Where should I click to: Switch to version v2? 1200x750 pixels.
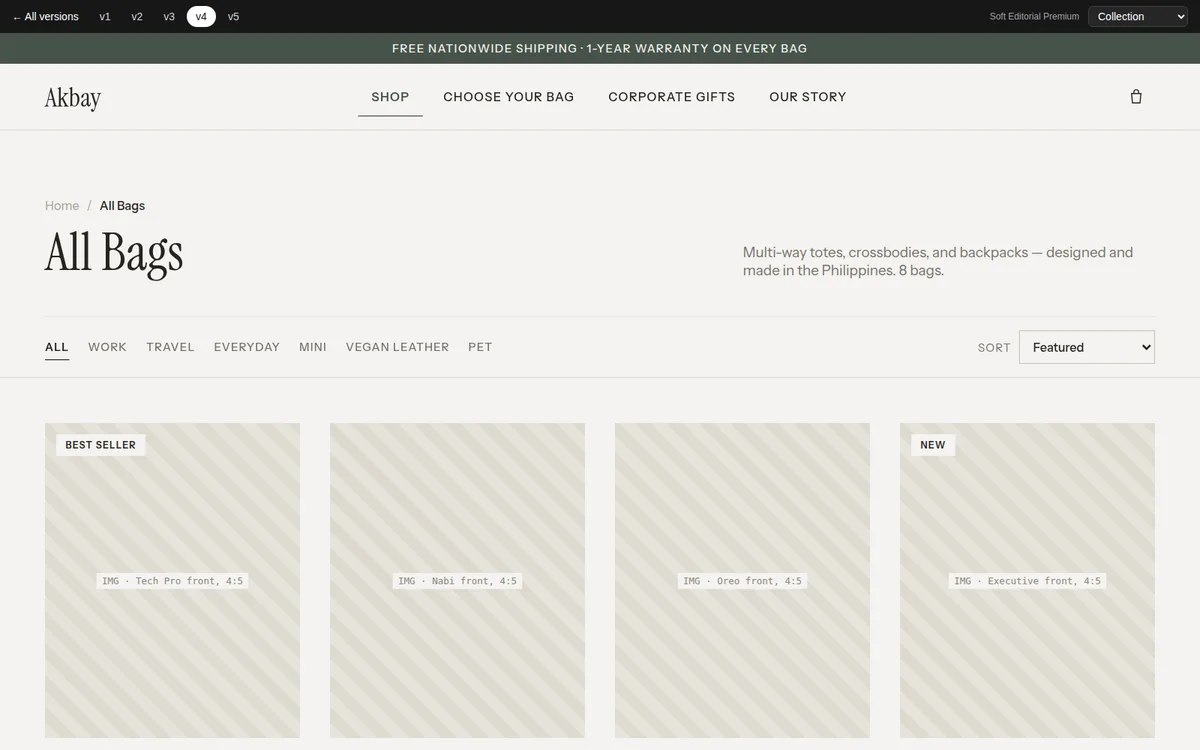coord(137,16)
